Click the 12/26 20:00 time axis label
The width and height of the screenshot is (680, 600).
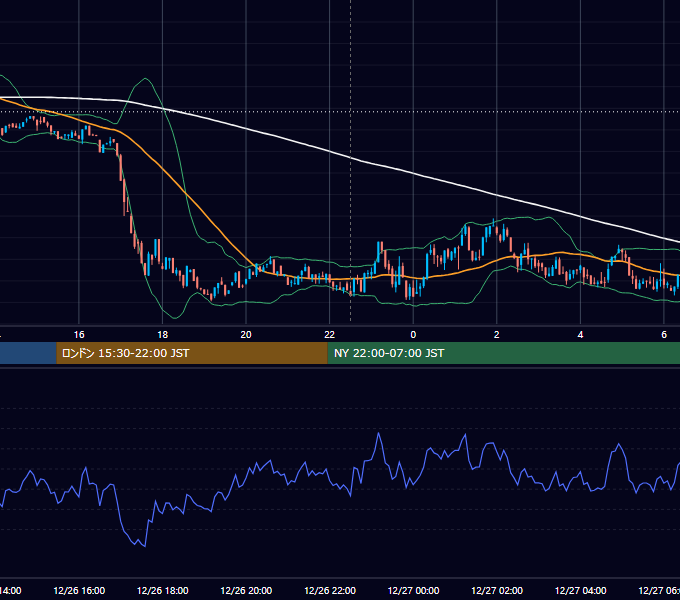pos(246,590)
